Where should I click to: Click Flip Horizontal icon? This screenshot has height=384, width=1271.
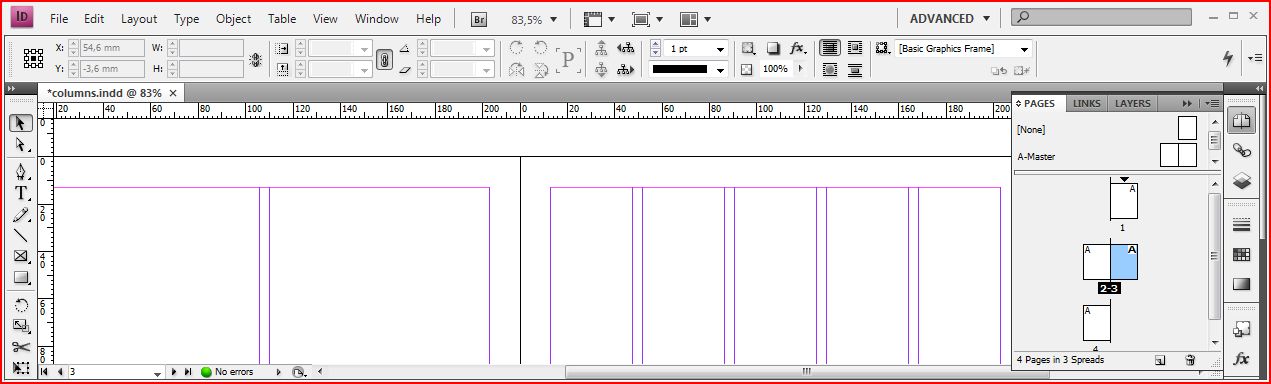516,70
